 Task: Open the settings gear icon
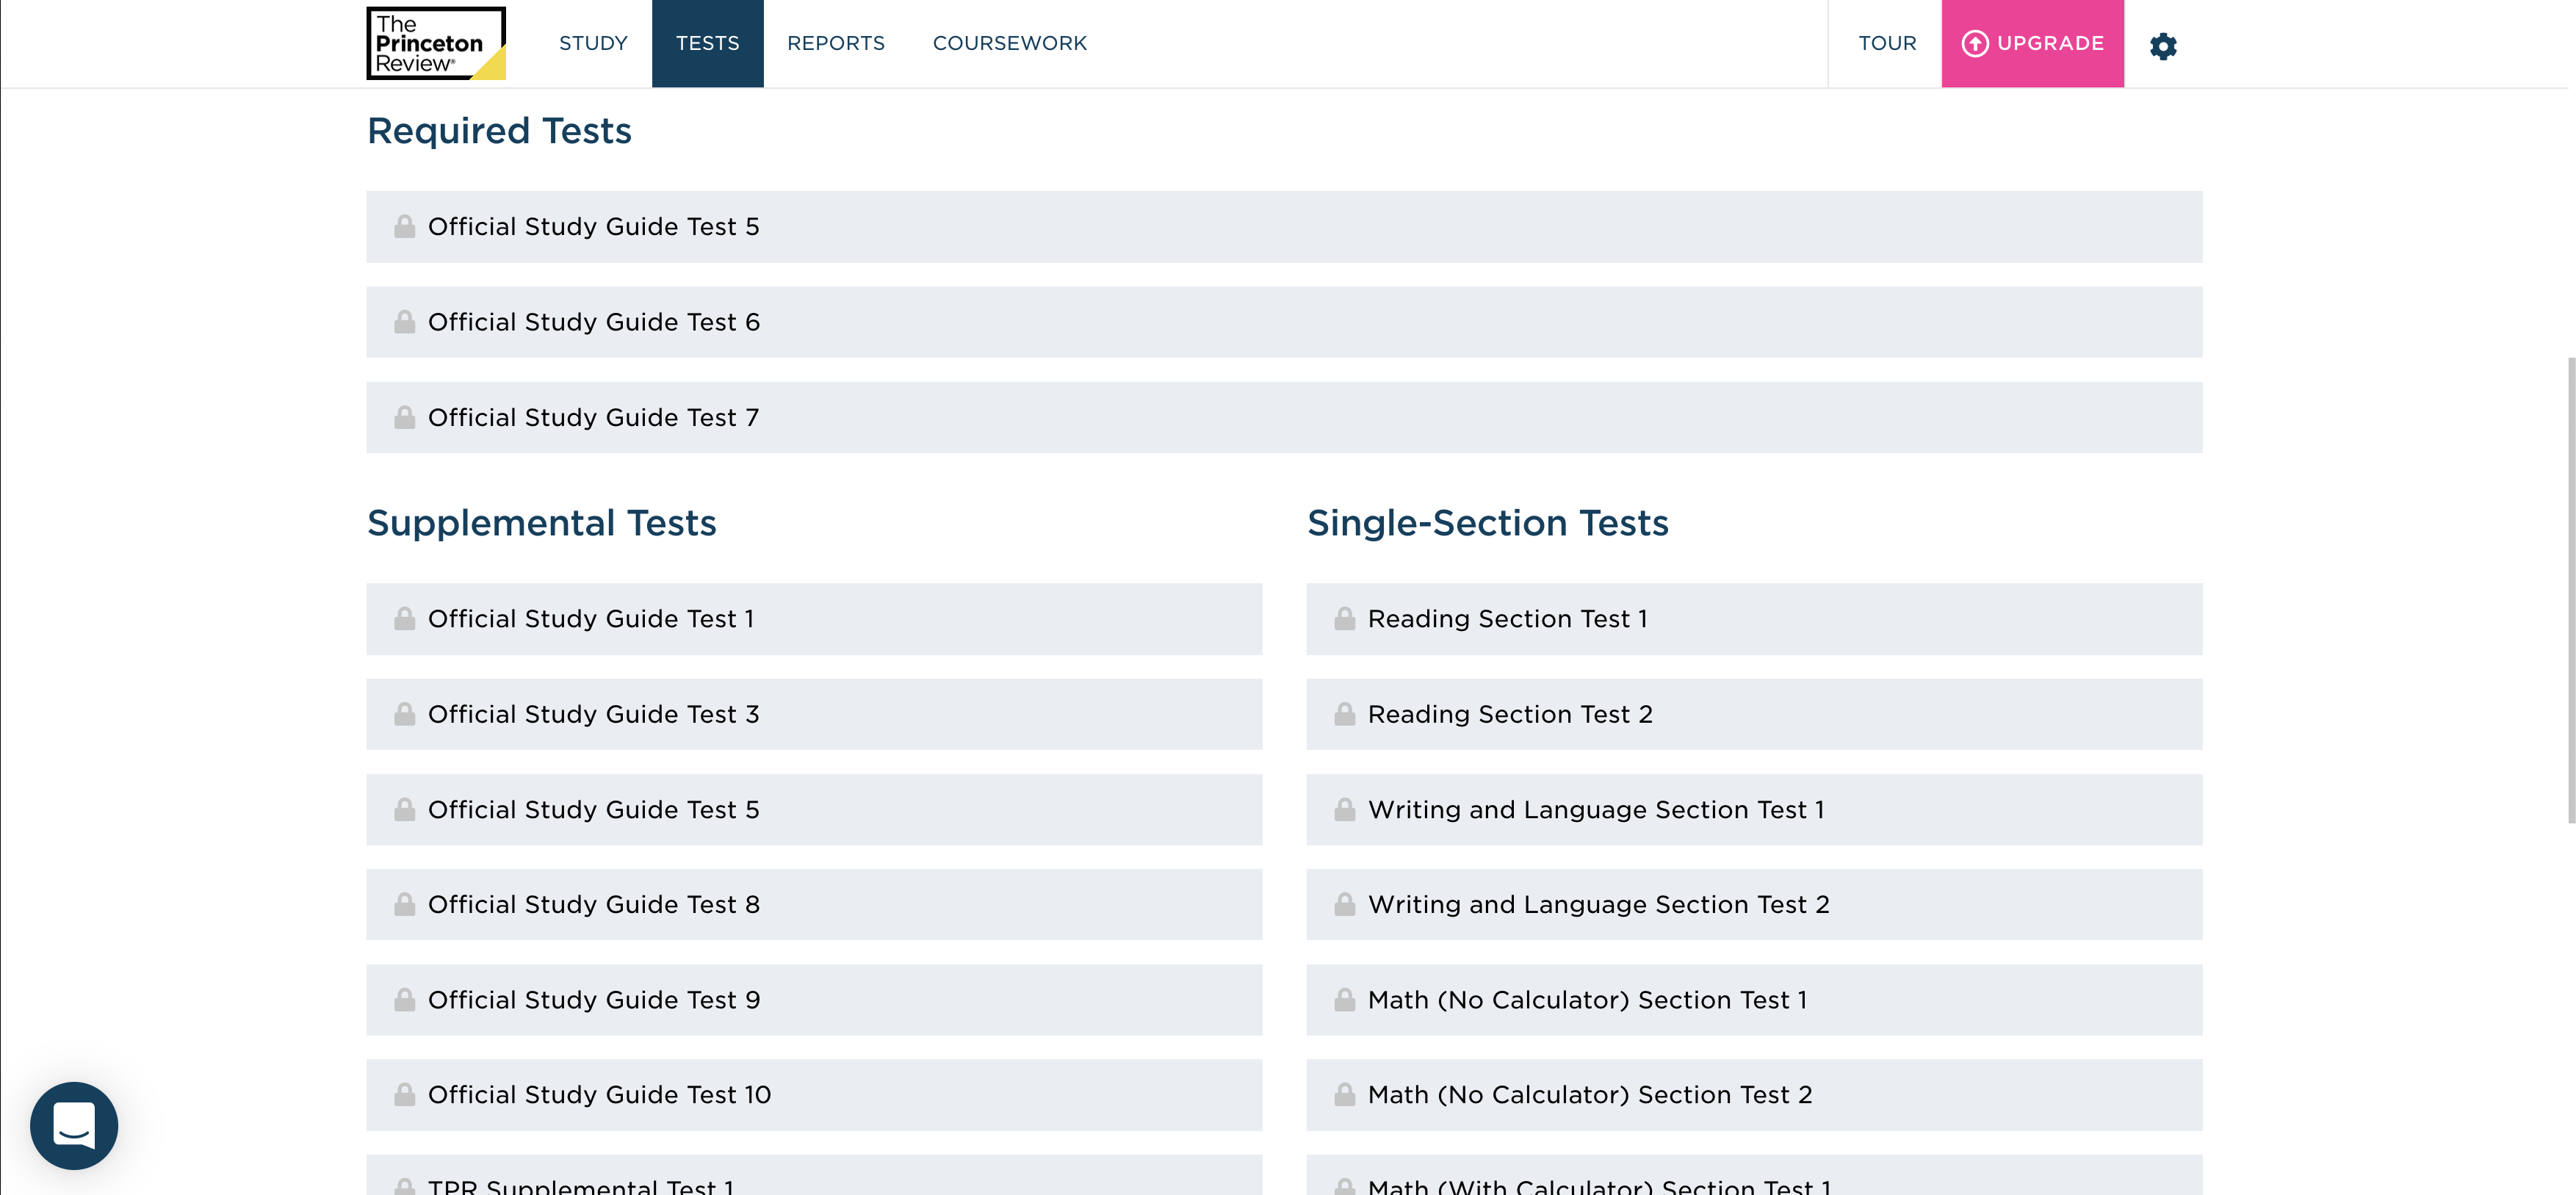pos(2162,46)
